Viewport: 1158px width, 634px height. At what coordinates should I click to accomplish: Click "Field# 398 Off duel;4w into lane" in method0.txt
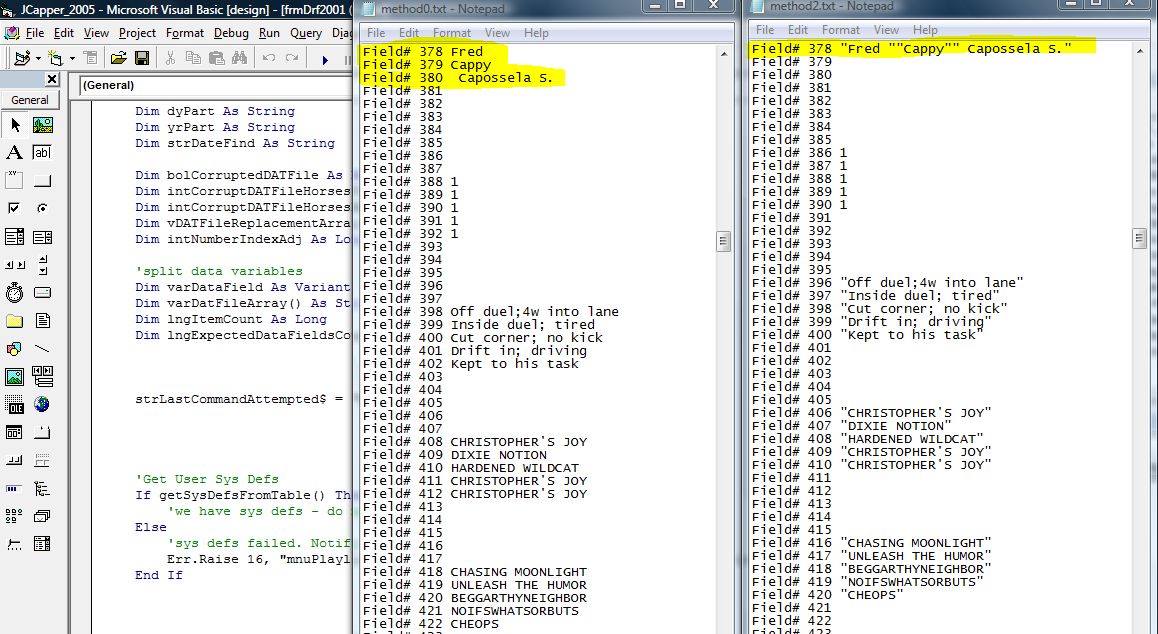[x=491, y=312]
